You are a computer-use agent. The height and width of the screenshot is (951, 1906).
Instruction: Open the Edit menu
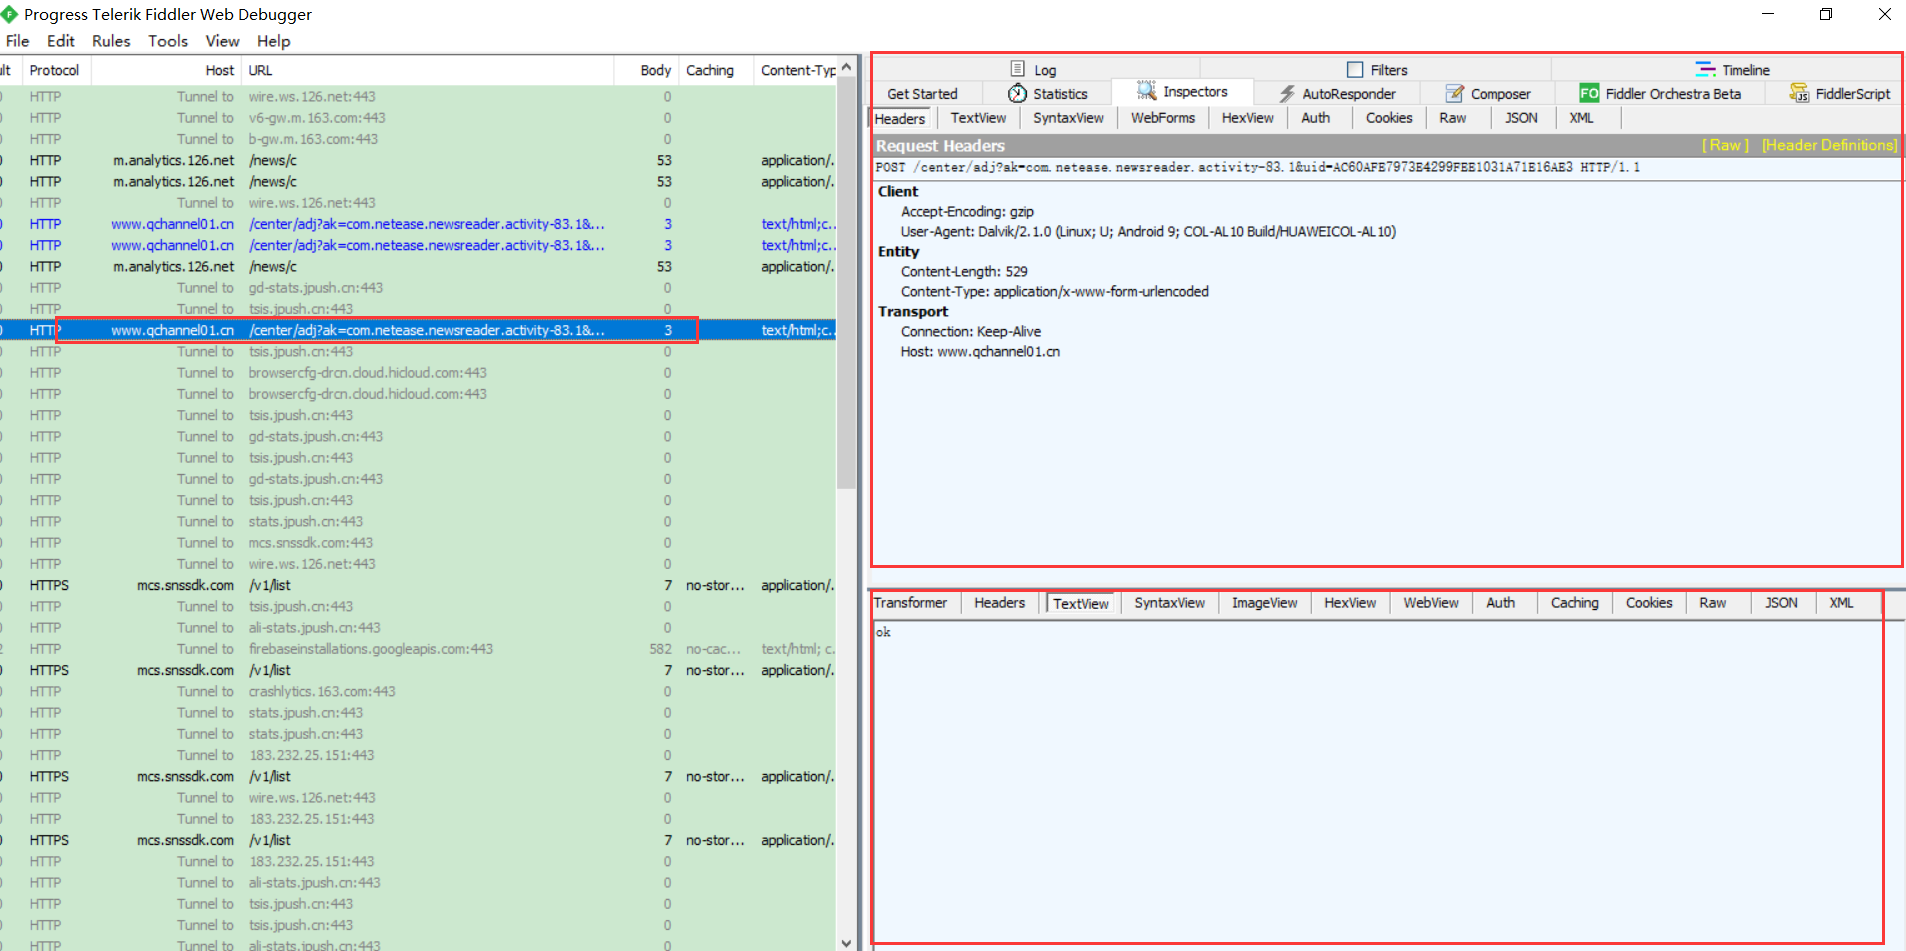pos(60,41)
